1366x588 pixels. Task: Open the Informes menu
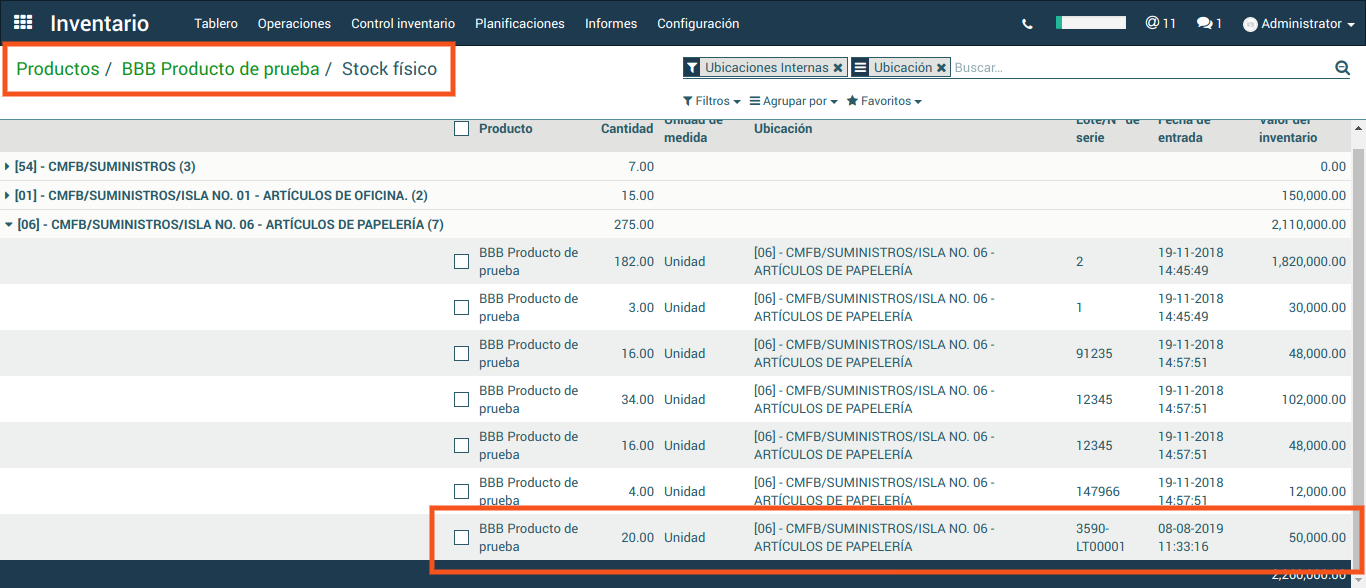(x=611, y=23)
